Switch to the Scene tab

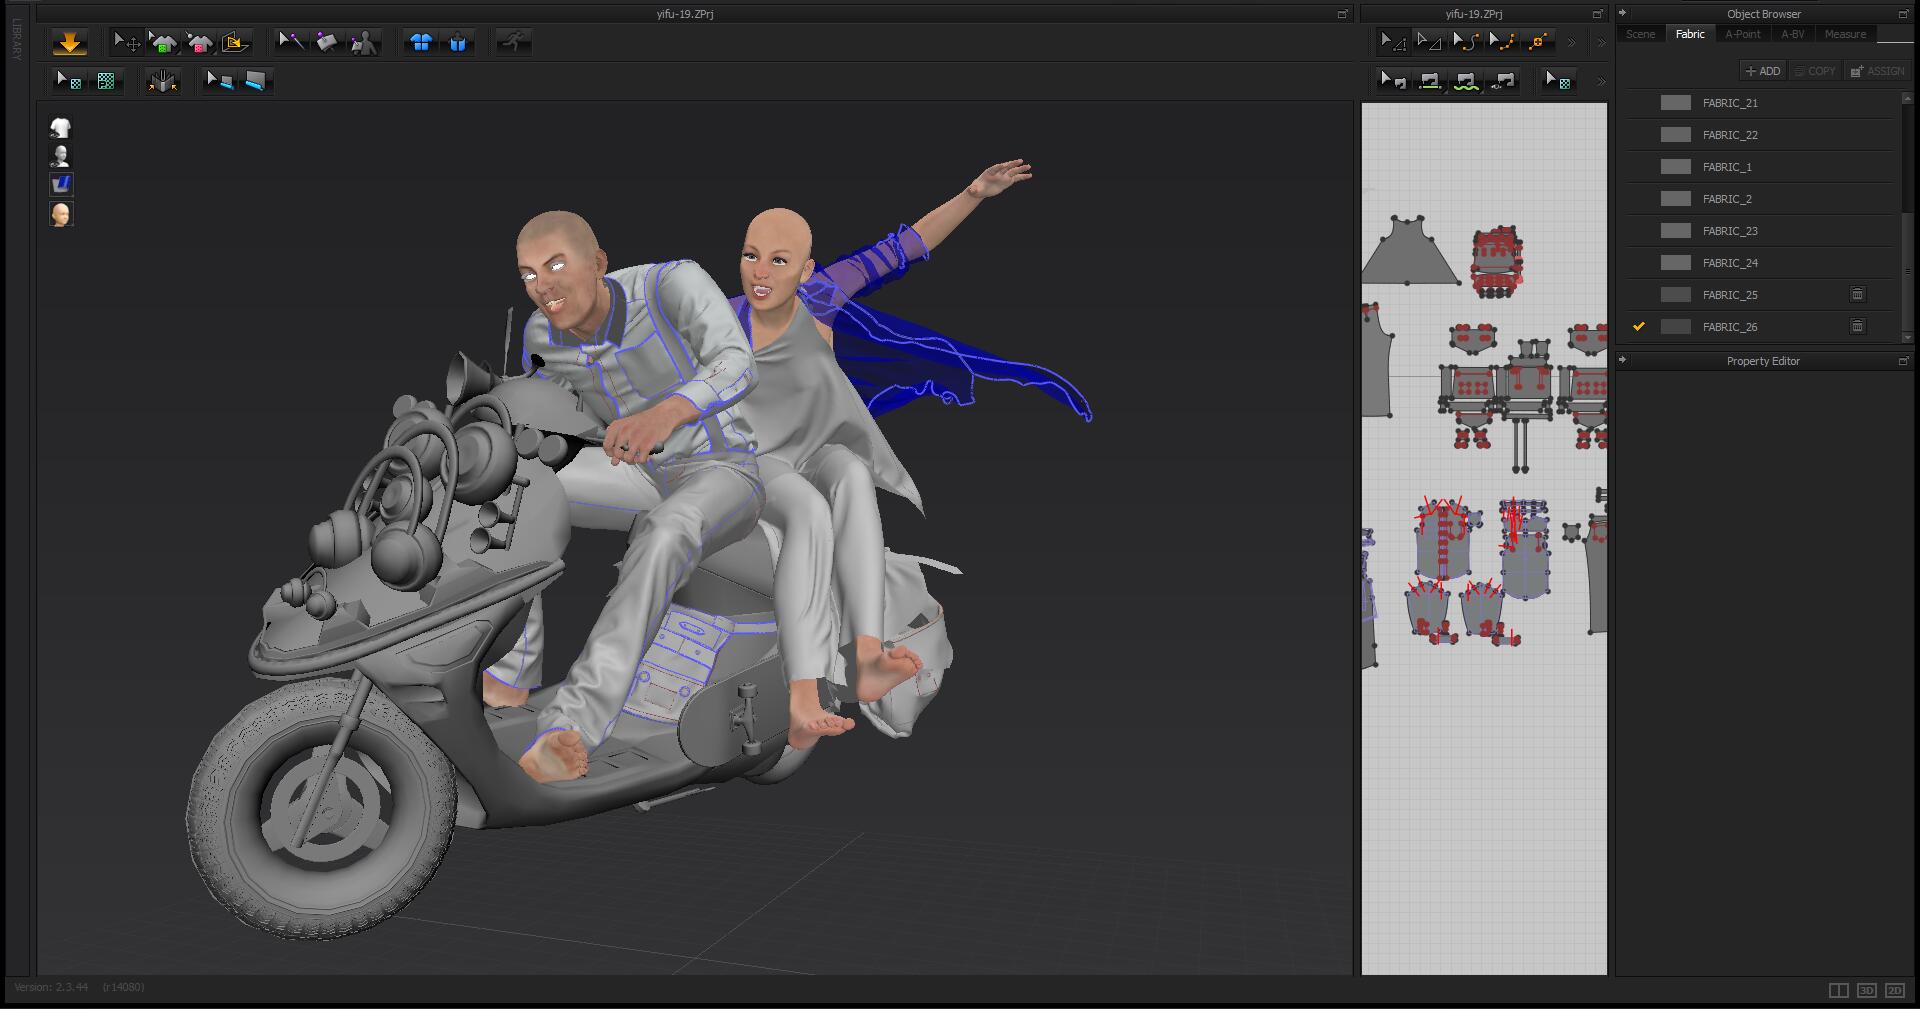coord(1640,34)
